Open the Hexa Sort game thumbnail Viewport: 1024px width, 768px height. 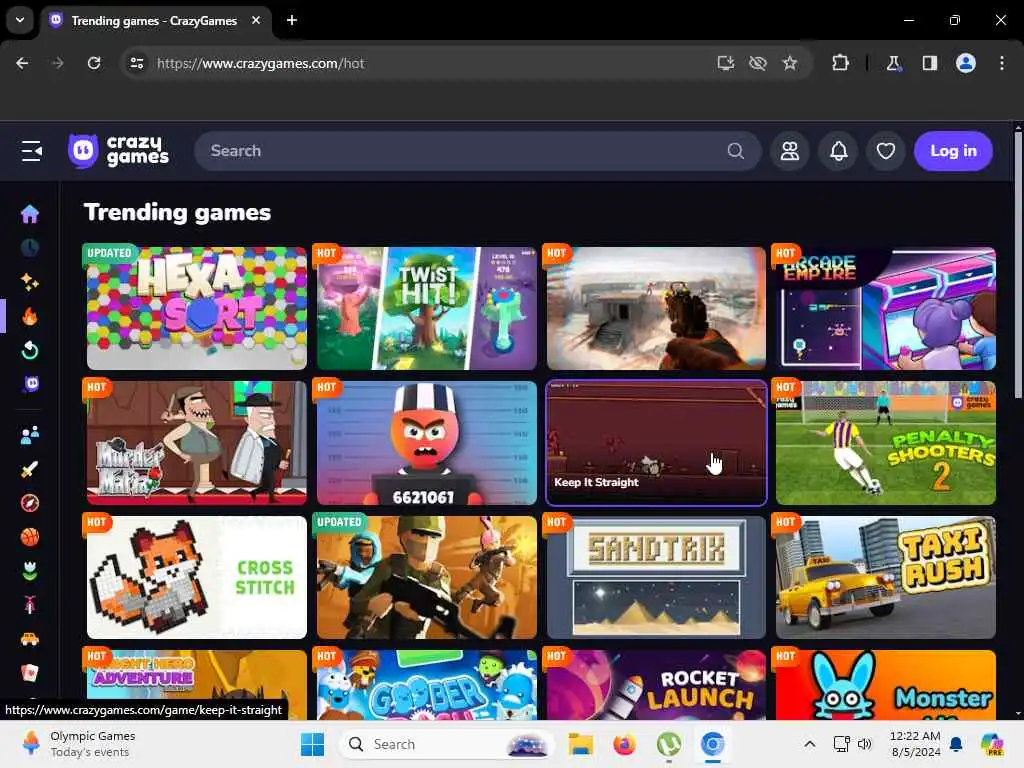[197, 308]
